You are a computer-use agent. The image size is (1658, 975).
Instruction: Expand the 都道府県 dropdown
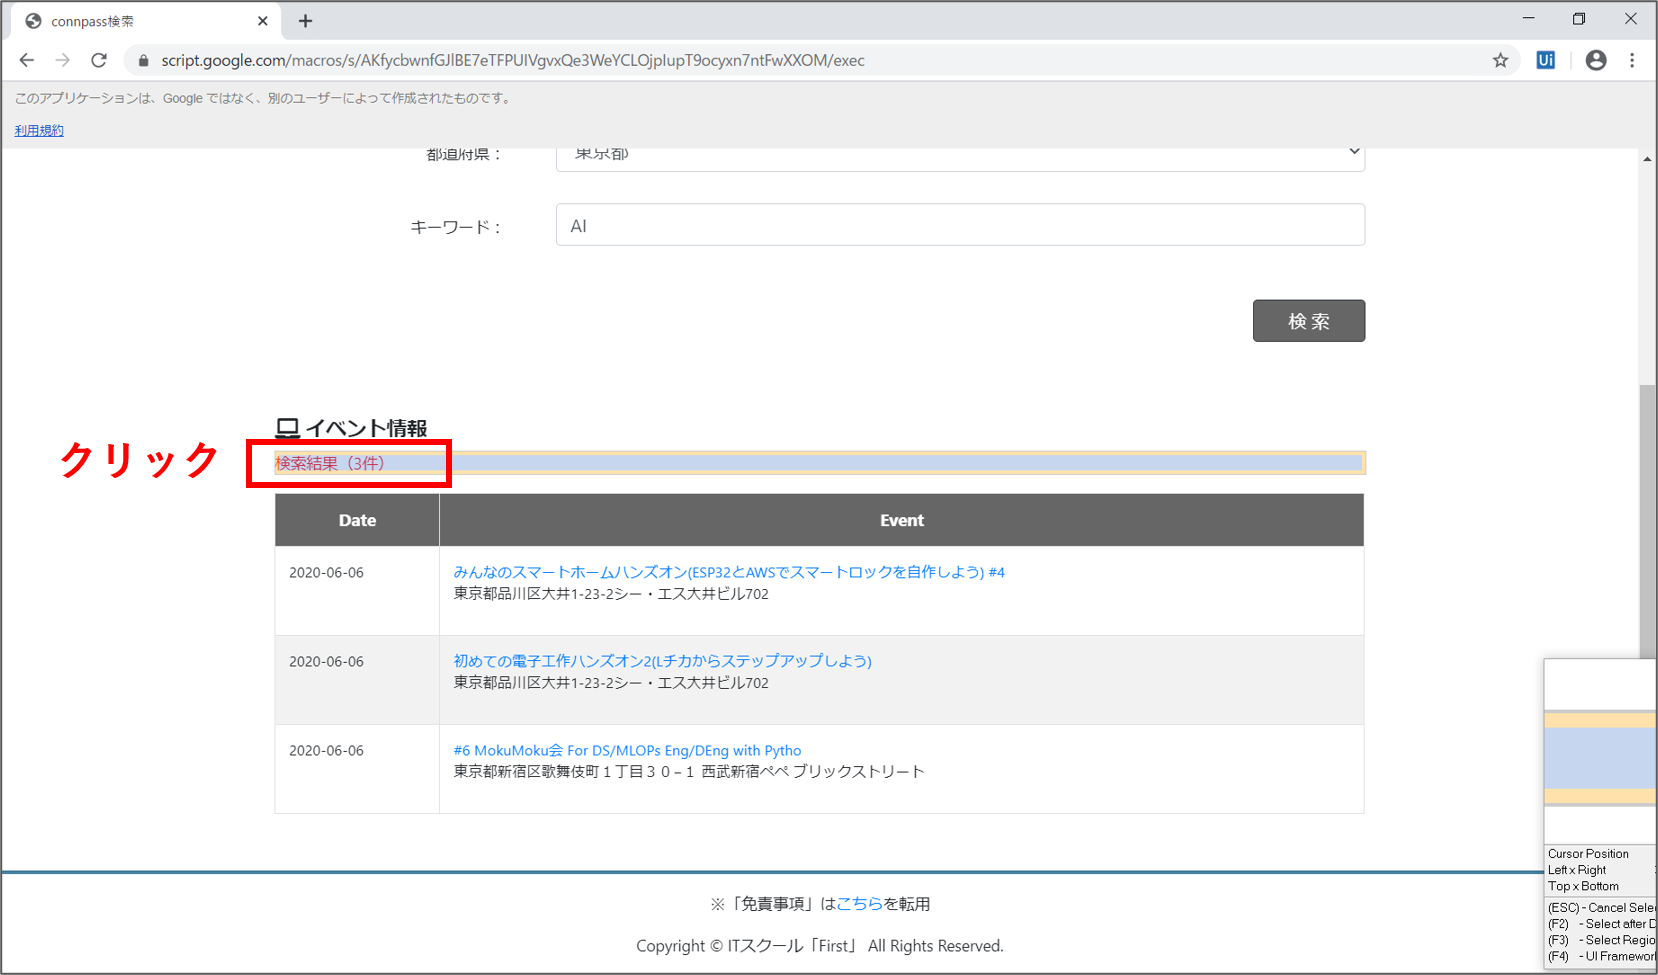point(960,156)
